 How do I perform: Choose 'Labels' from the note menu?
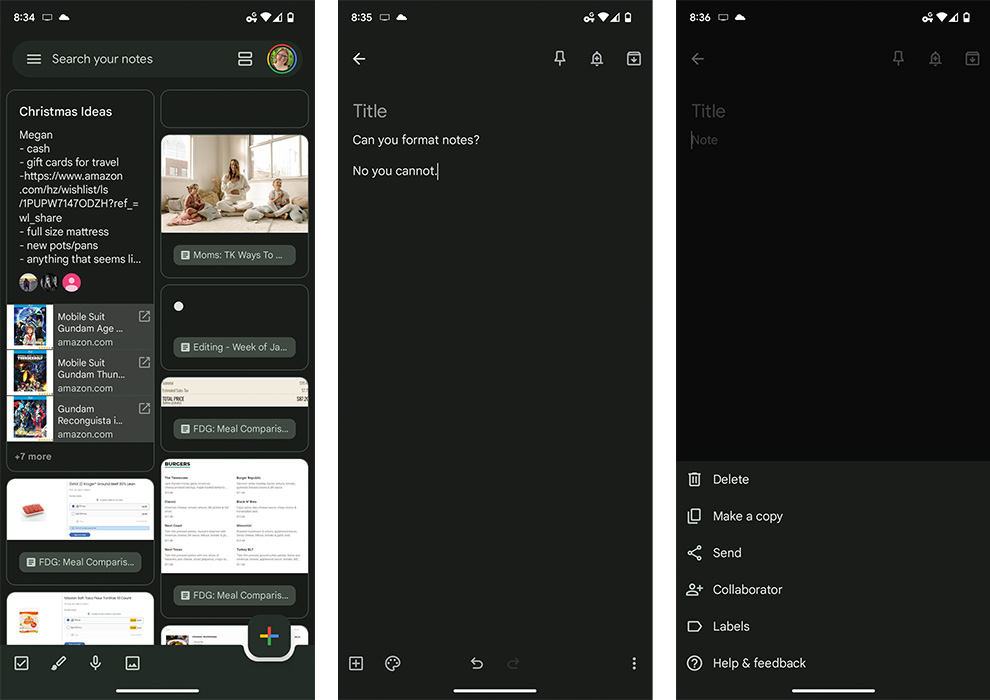[x=731, y=626]
